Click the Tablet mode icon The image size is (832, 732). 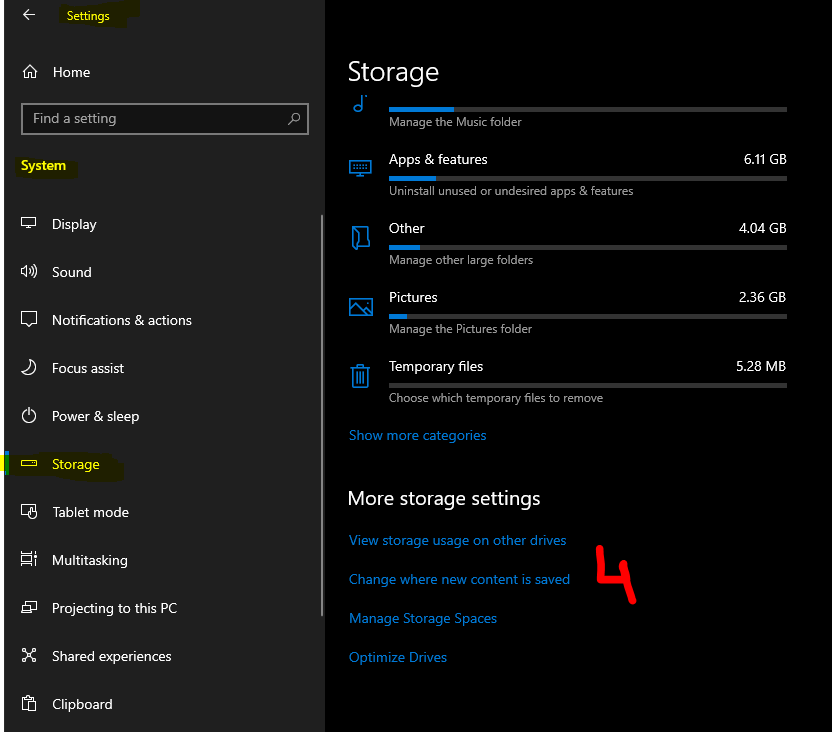pos(29,511)
